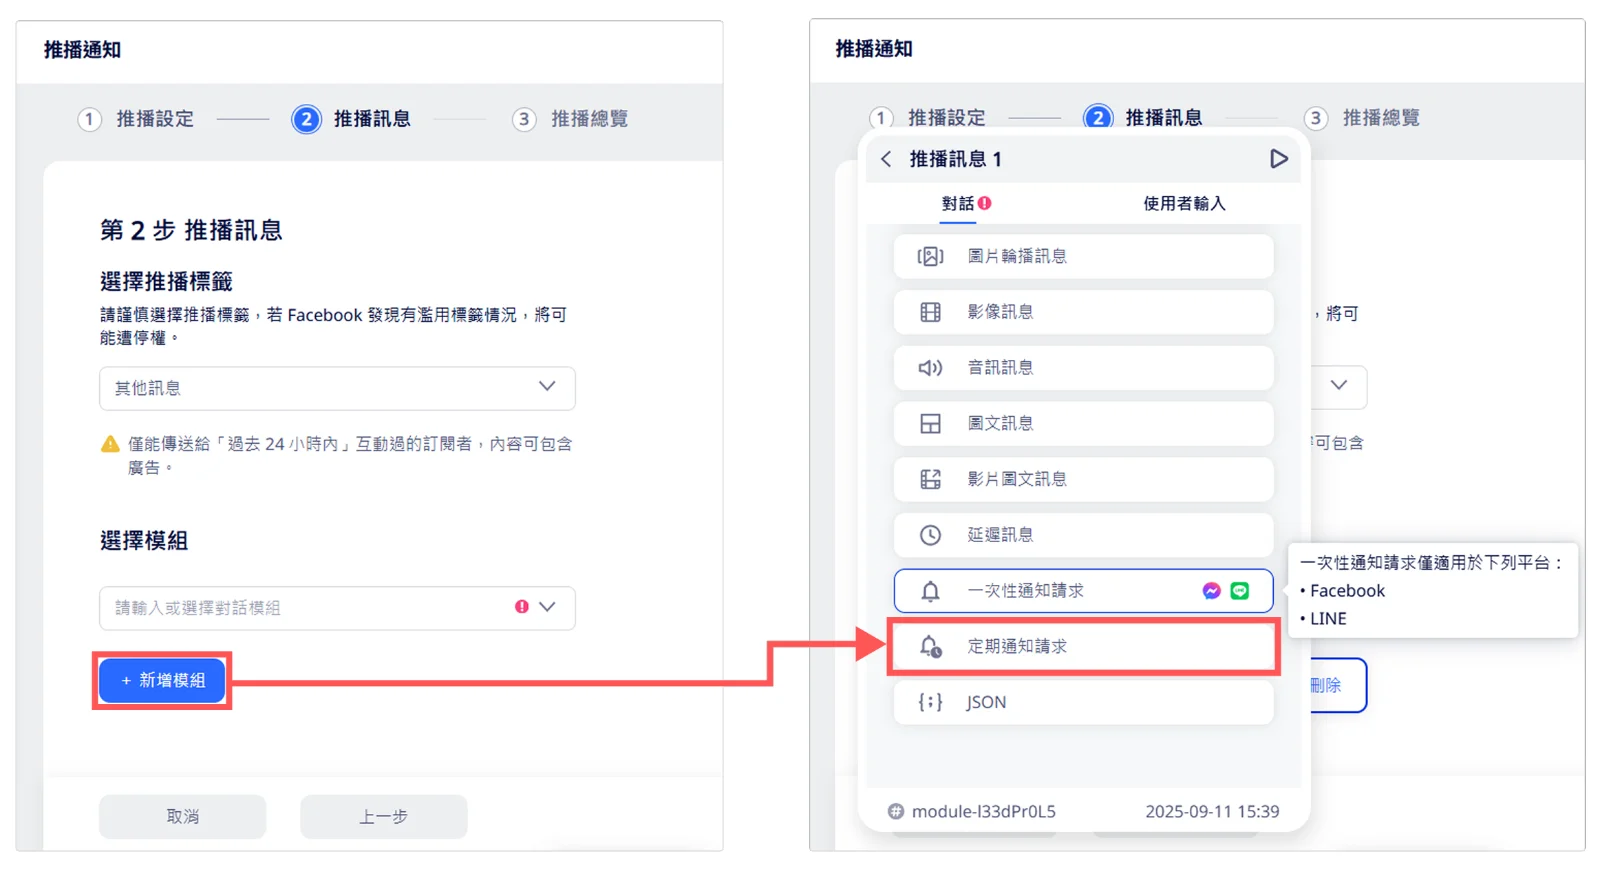Click the play icon in module header
Viewport: 1600px width, 869px height.
1278,159
